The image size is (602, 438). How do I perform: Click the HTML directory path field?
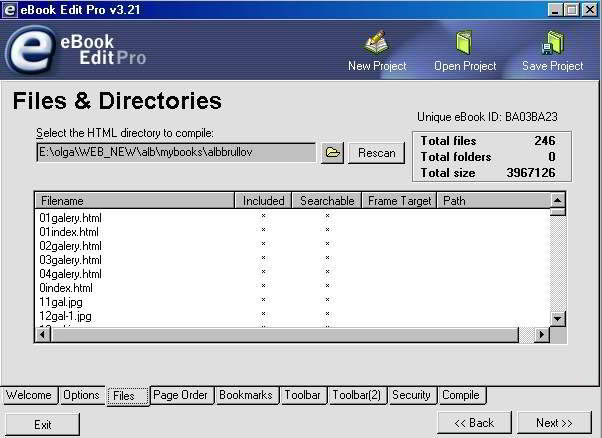tap(175, 153)
